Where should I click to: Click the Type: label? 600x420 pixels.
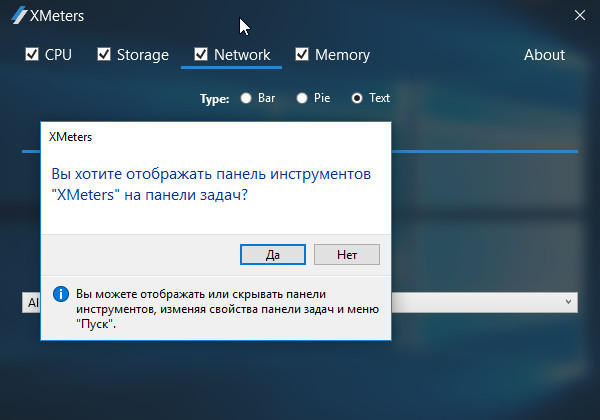click(214, 99)
